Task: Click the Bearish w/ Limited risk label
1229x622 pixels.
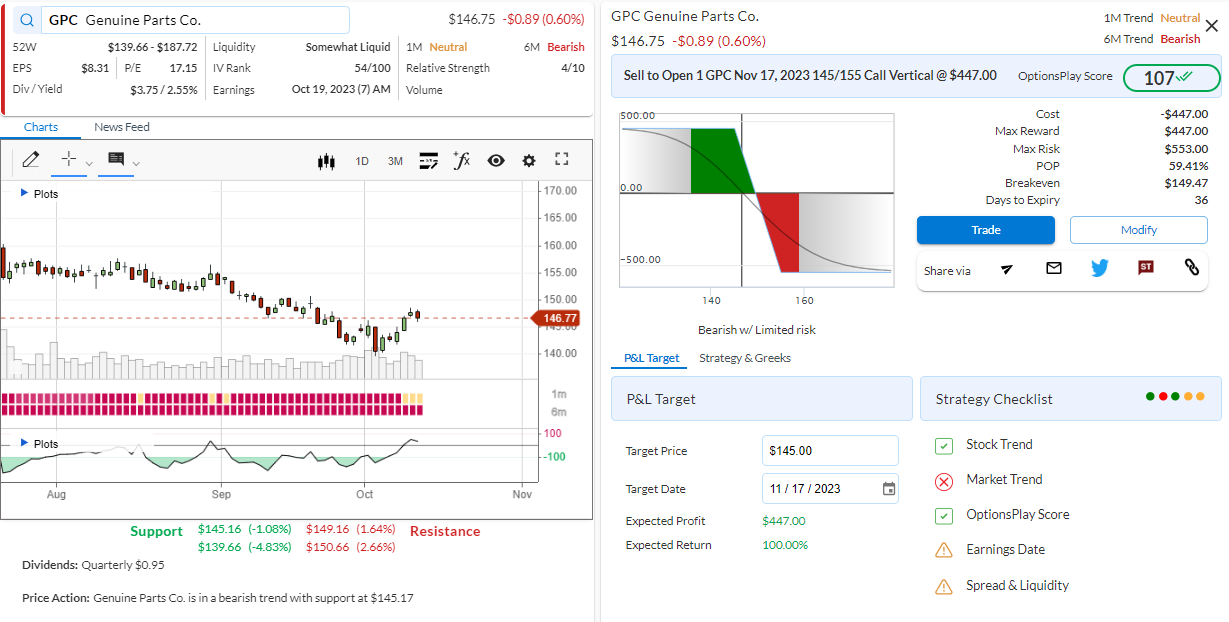Action: tap(757, 330)
